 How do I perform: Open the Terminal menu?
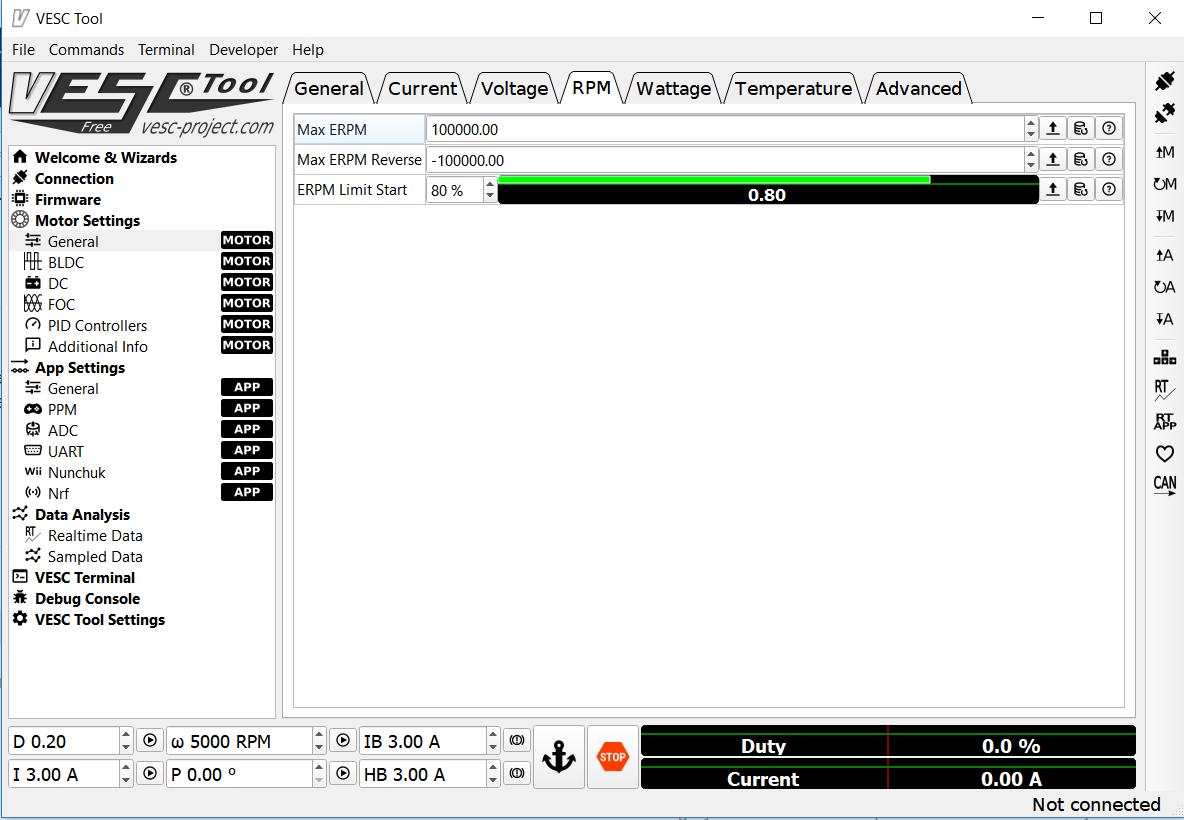[x=166, y=50]
